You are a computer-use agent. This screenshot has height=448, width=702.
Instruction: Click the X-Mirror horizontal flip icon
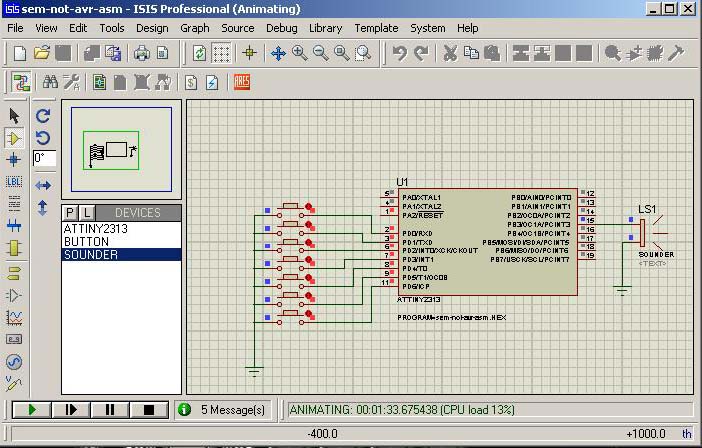click(43, 186)
